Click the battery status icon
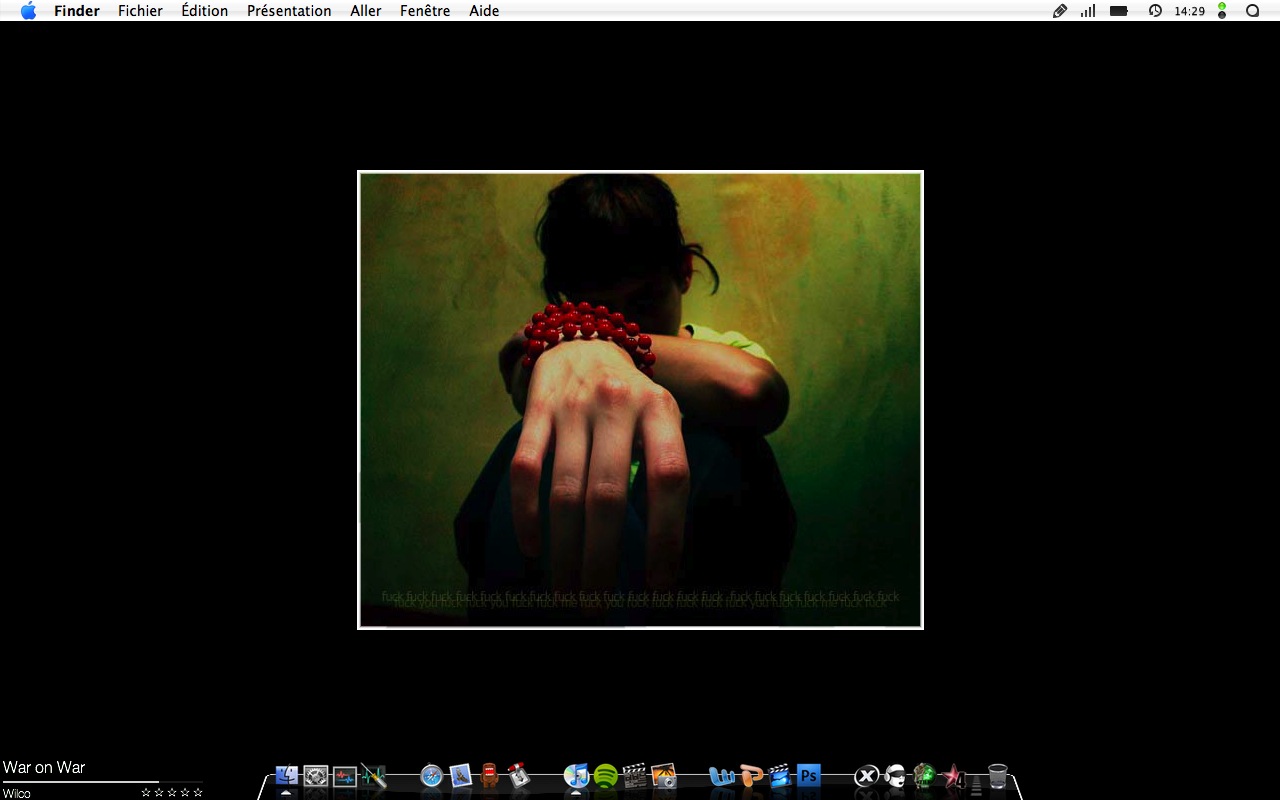Image resolution: width=1280 pixels, height=800 pixels. click(1119, 11)
